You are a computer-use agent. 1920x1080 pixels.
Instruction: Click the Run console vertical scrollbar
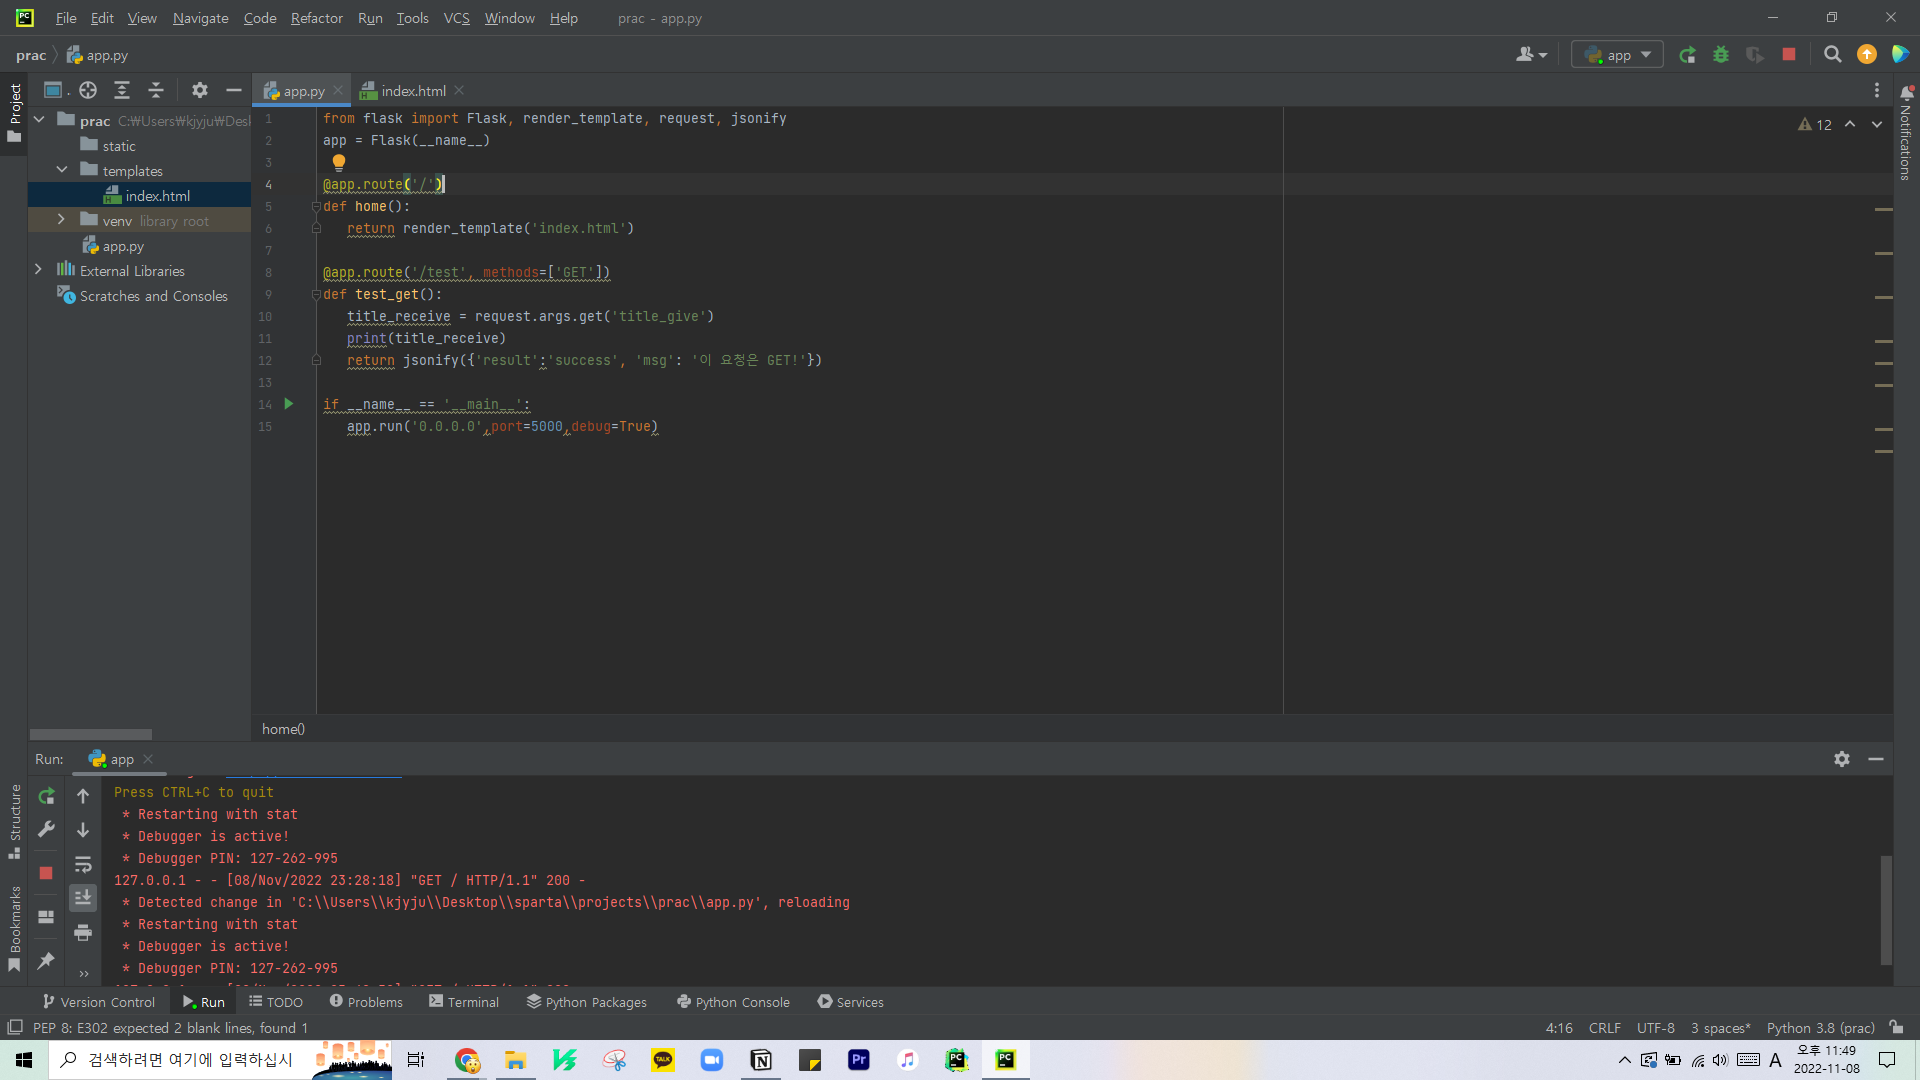1886,910
